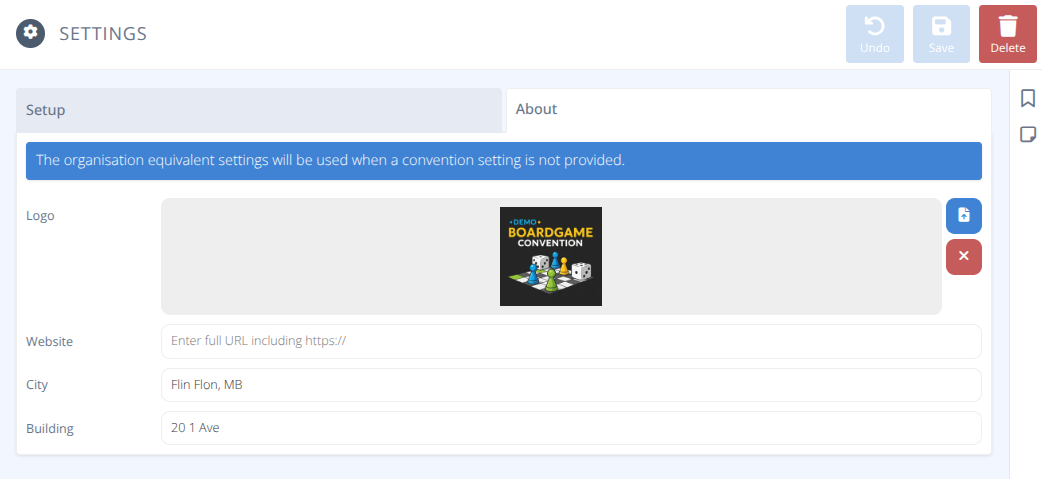Click the Save button

(x=942, y=34)
